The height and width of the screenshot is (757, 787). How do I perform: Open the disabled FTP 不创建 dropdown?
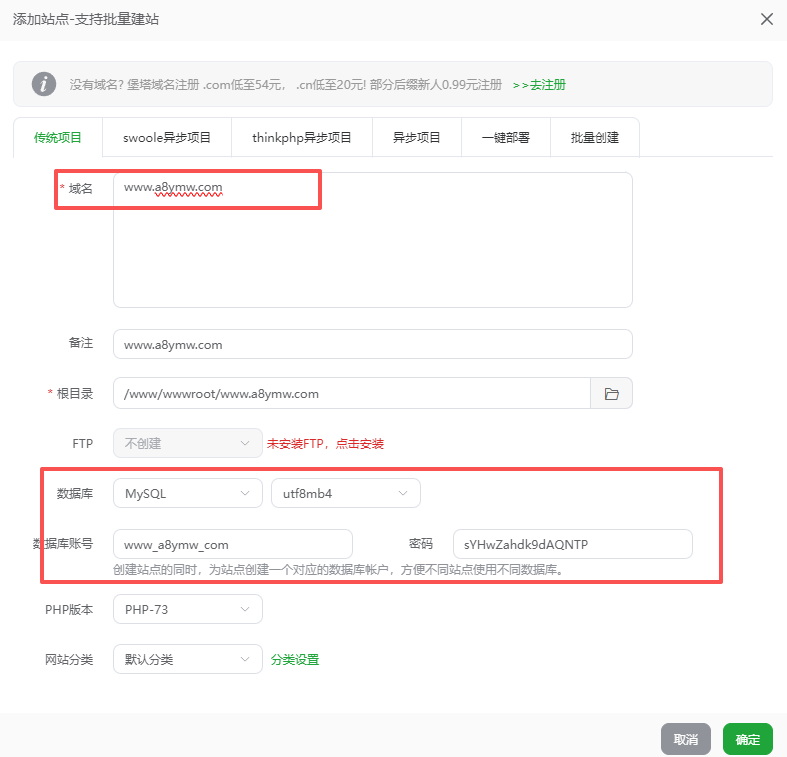[187, 443]
